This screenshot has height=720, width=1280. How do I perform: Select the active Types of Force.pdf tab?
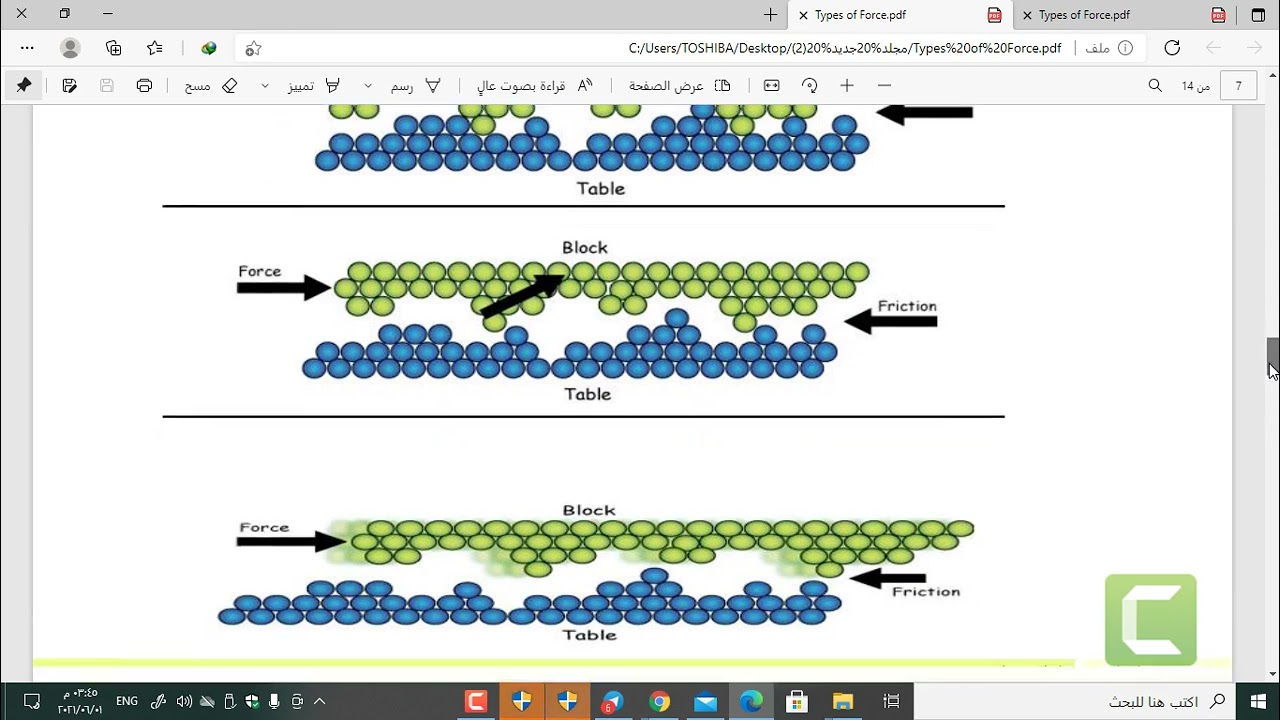pyautogui.click(x=901, y=15)
